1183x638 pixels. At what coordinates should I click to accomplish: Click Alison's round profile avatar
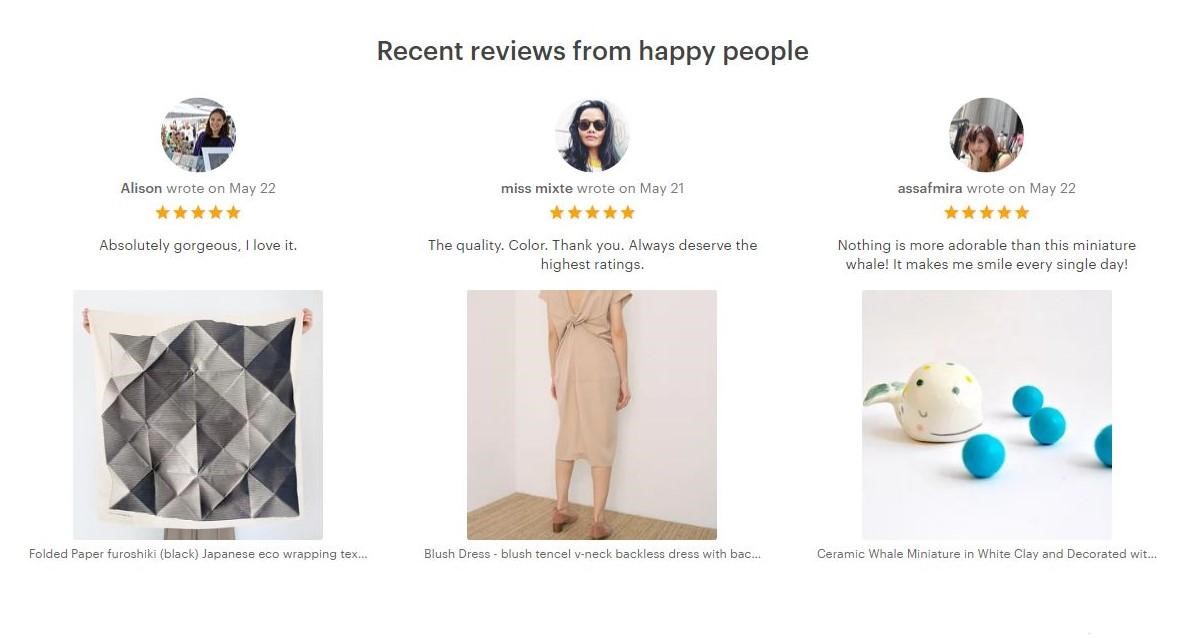(198, 135)
